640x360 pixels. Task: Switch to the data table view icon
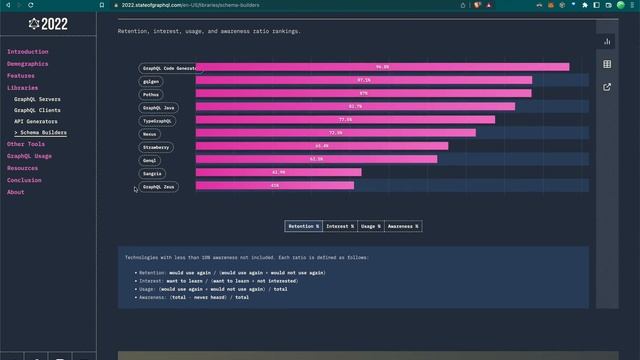[x=607, y=64]
